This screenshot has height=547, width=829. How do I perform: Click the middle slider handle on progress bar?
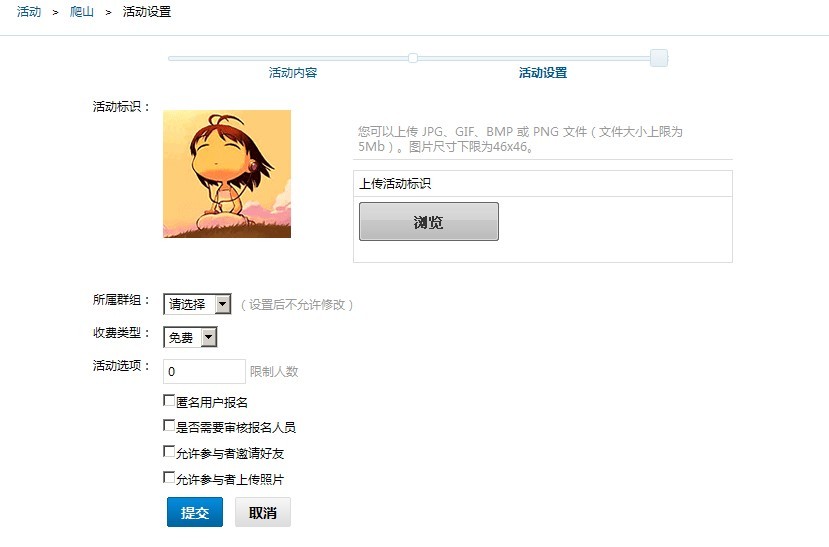coord(413,58)
